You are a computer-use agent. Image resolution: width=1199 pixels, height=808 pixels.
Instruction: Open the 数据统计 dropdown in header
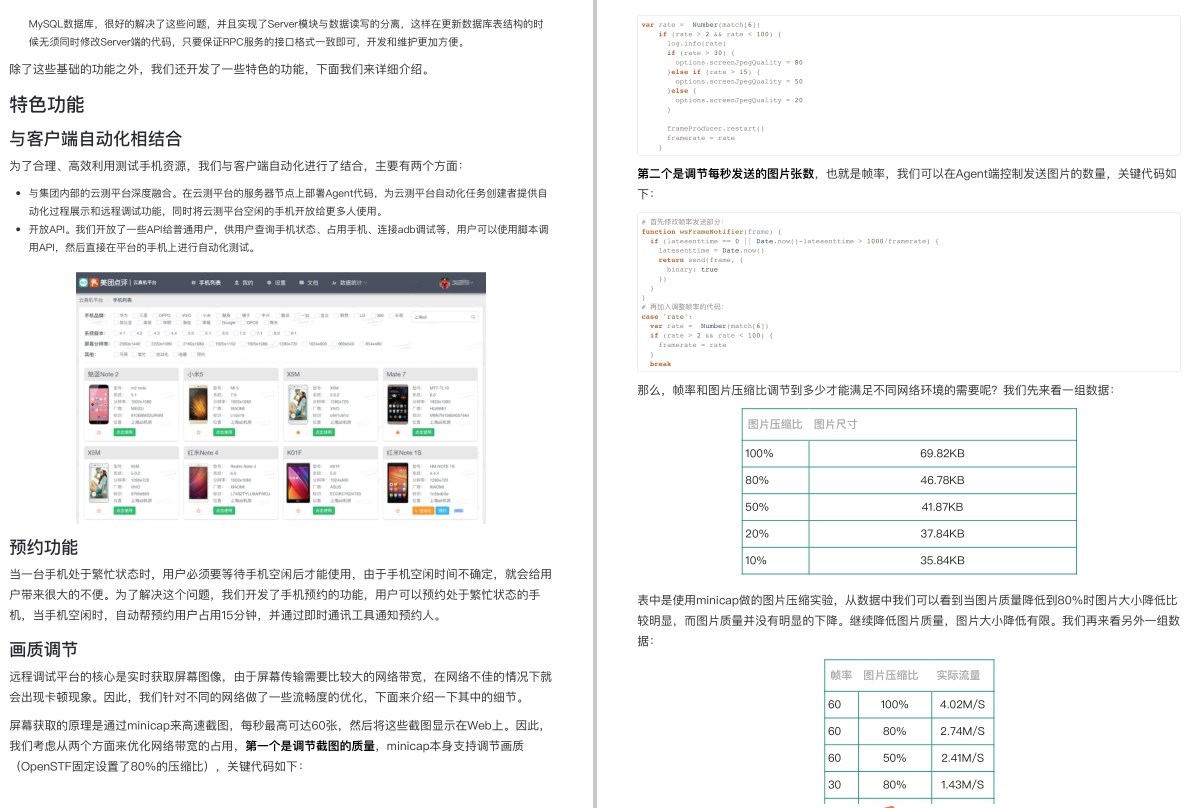(349, 283)
